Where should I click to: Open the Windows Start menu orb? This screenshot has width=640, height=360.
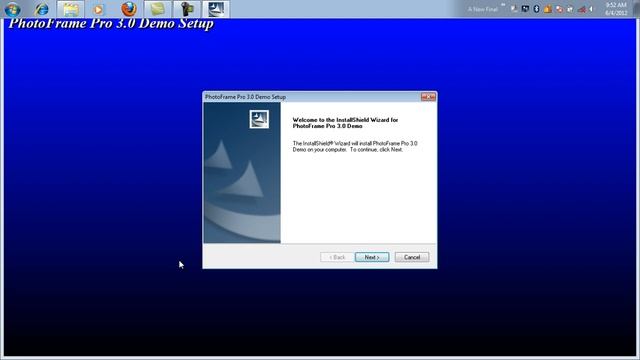tap(13, 9)
